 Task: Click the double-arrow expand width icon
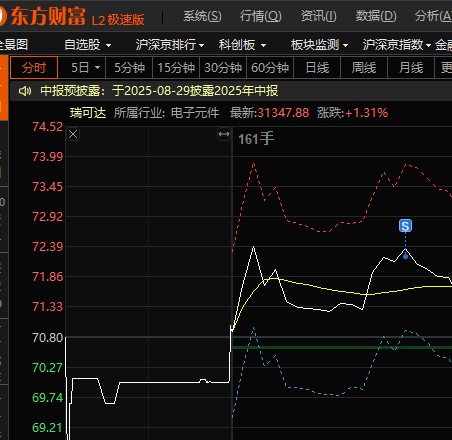pos(224,134)
